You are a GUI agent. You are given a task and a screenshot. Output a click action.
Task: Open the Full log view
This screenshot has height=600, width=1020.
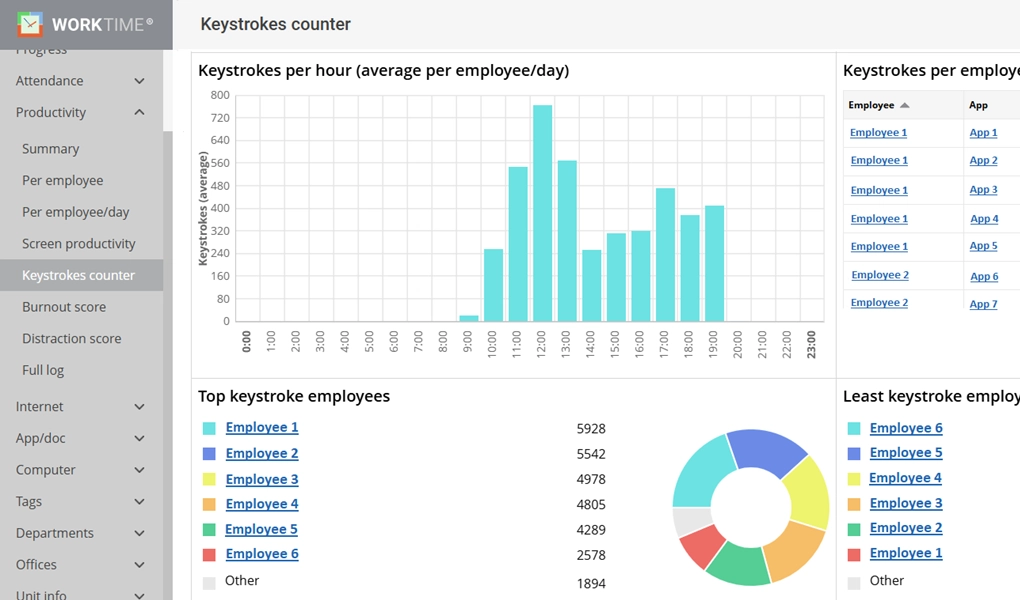coord(44,370)
